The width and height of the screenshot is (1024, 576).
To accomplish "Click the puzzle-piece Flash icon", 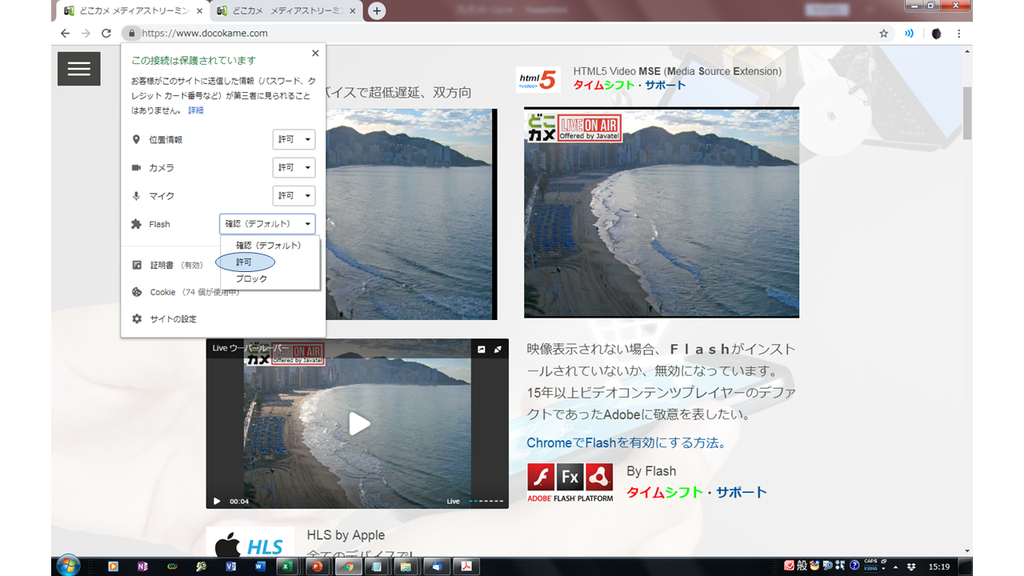I will coord(136,224).
